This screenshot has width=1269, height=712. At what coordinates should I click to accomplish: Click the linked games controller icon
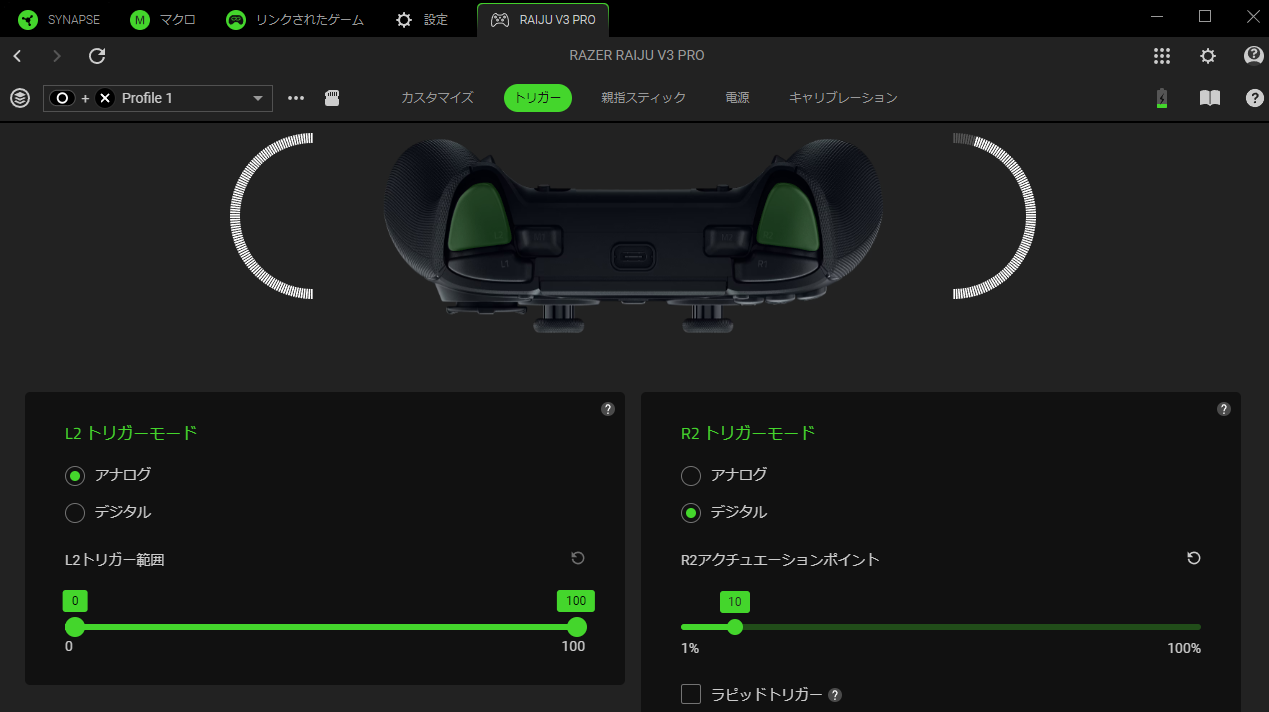click(236, 19)
